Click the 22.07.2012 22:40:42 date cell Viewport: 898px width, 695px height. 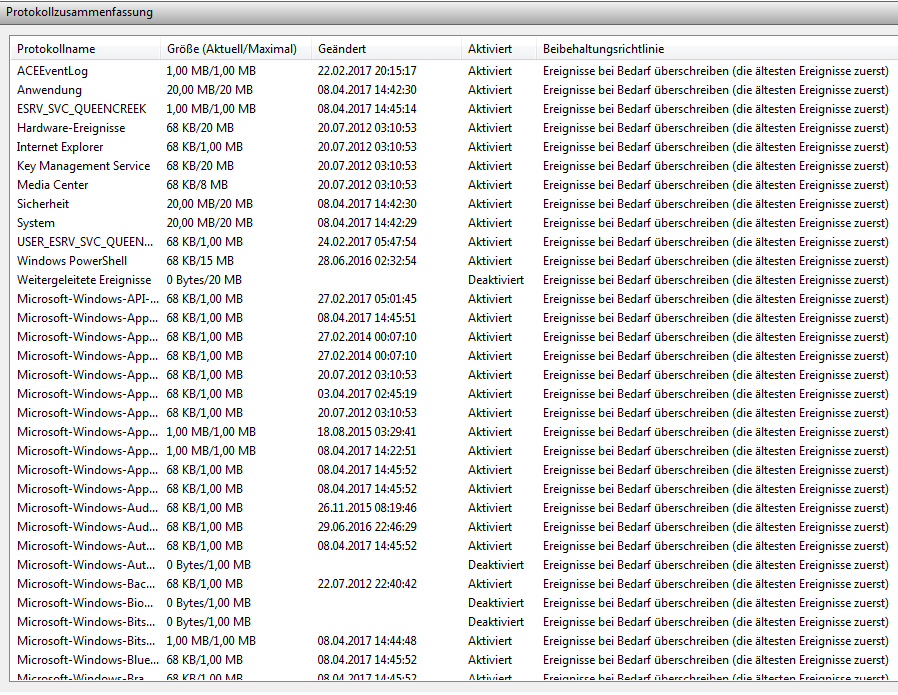point(367,584)
